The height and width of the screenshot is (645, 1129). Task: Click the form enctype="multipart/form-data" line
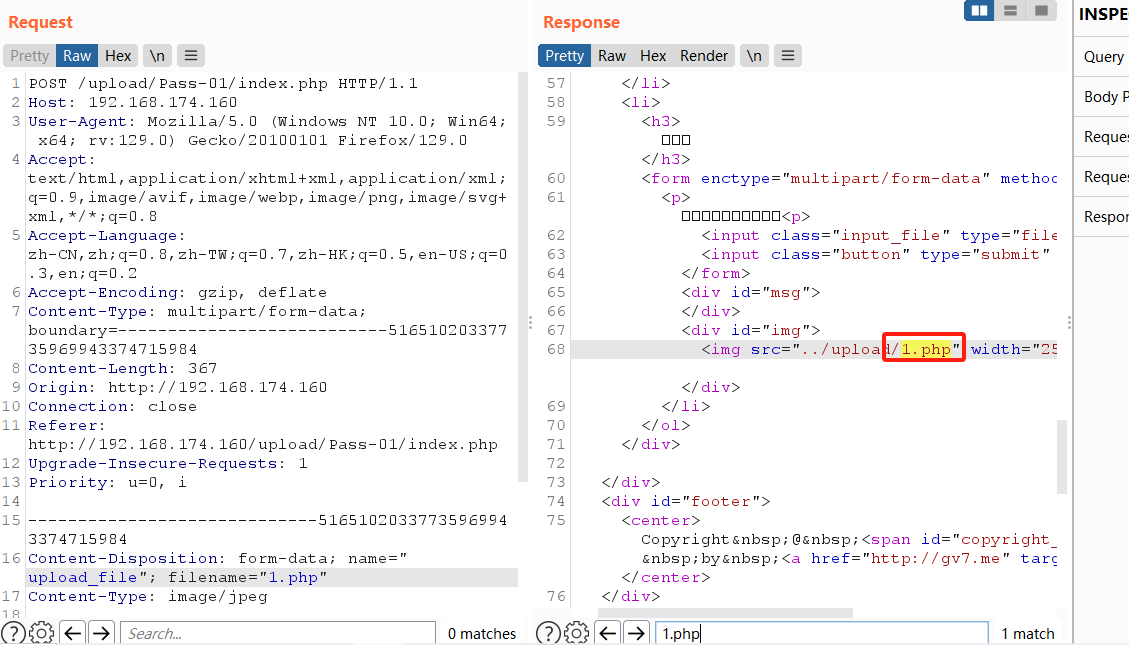[x=850, y=179]
